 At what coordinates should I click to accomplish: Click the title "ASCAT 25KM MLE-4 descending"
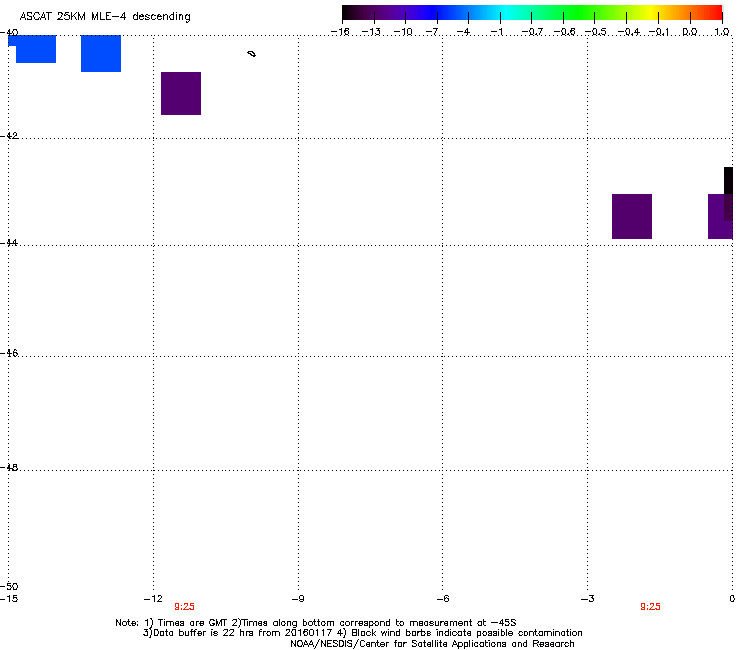[105, 17]
